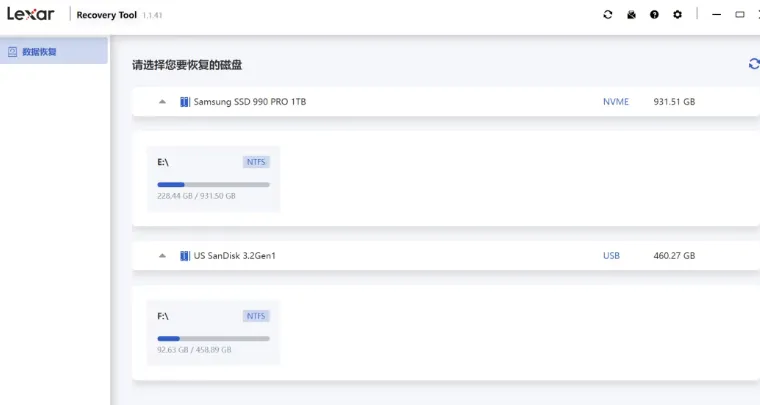The image size is (760, 405).
Task: Click the NTFS badge on E:\ drive
Action: [256, 161]
